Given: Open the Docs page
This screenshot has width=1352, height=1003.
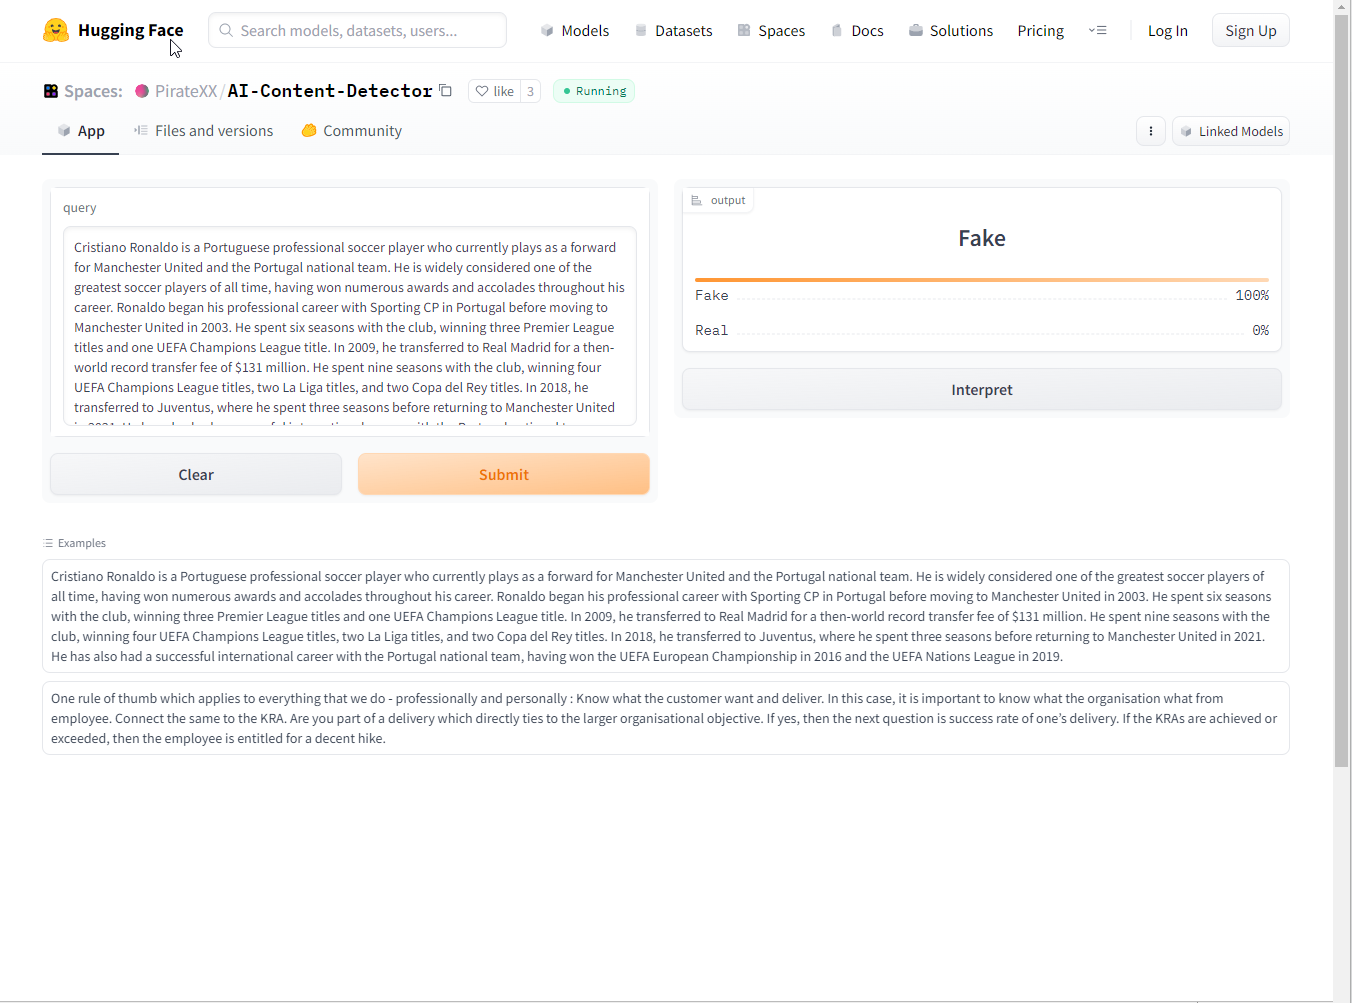Looking at the screenshot, I should coord(857,31).
